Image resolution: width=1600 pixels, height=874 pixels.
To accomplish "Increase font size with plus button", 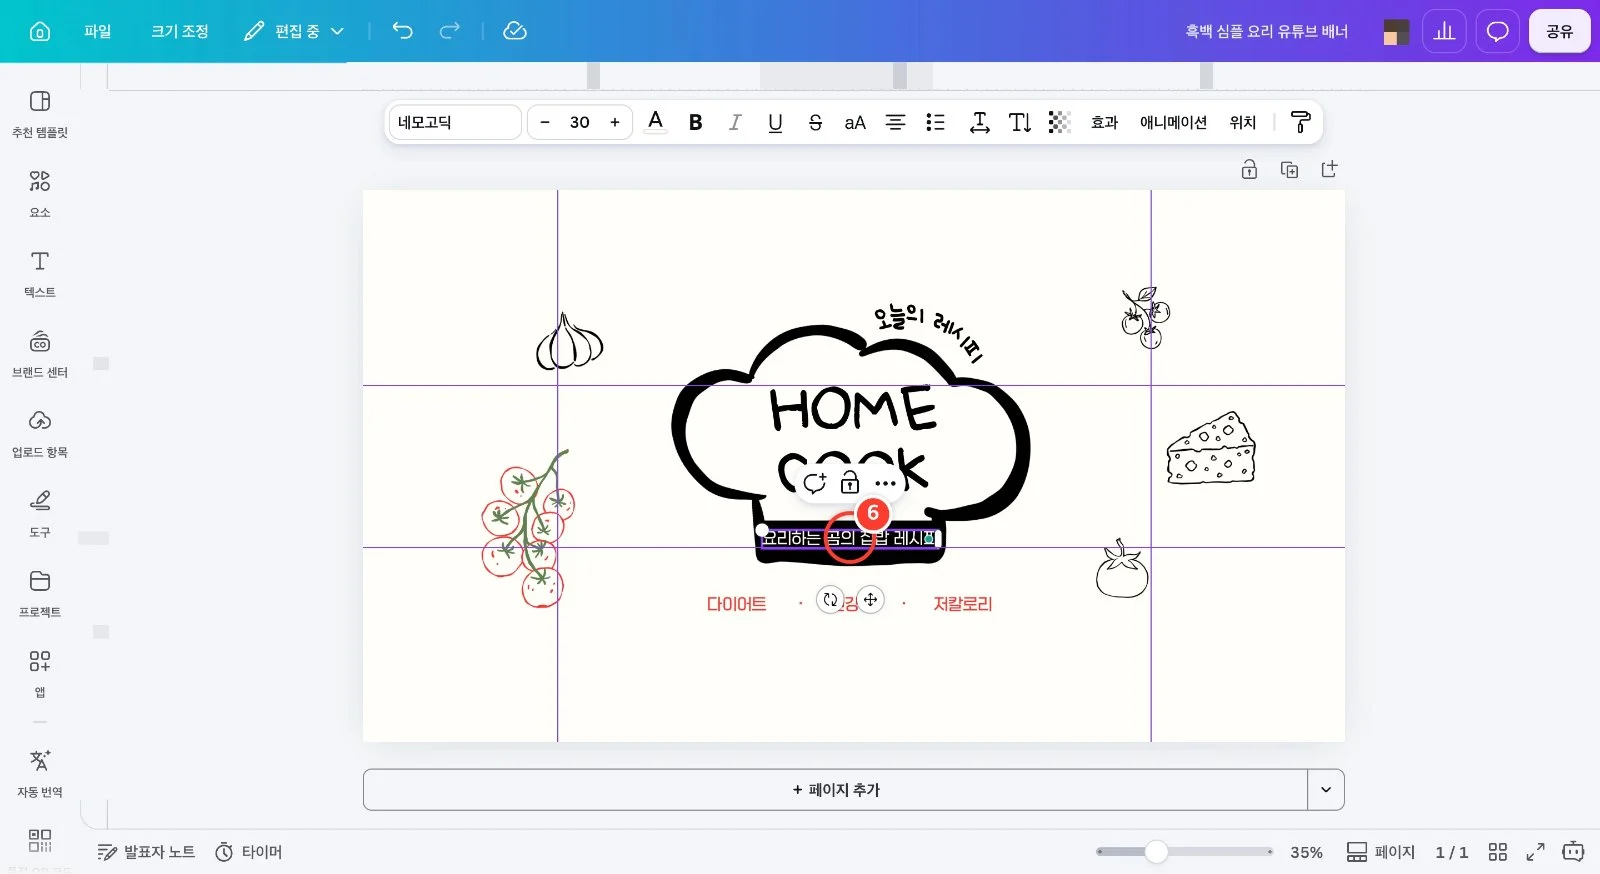I will coord(615,122).
